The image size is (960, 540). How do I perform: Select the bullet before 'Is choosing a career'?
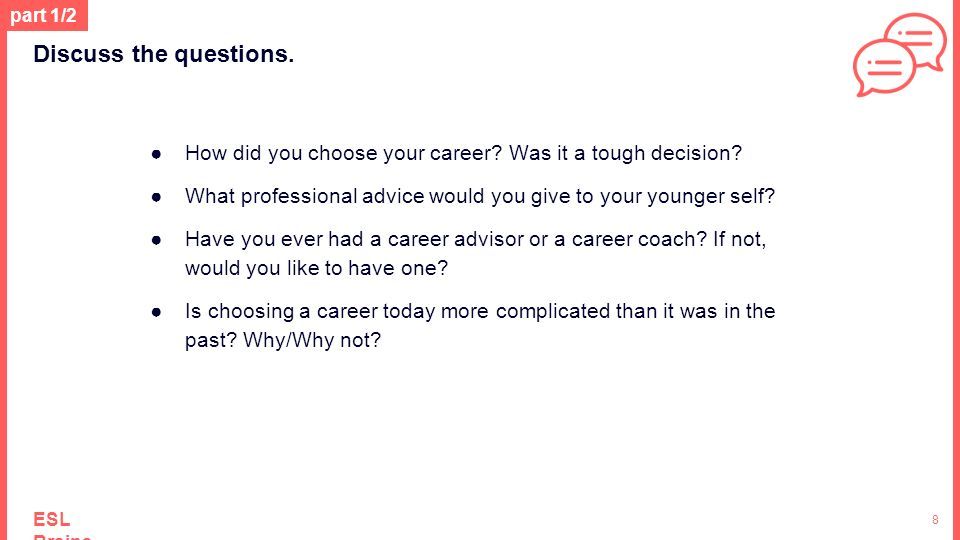[x=157, y=312]
